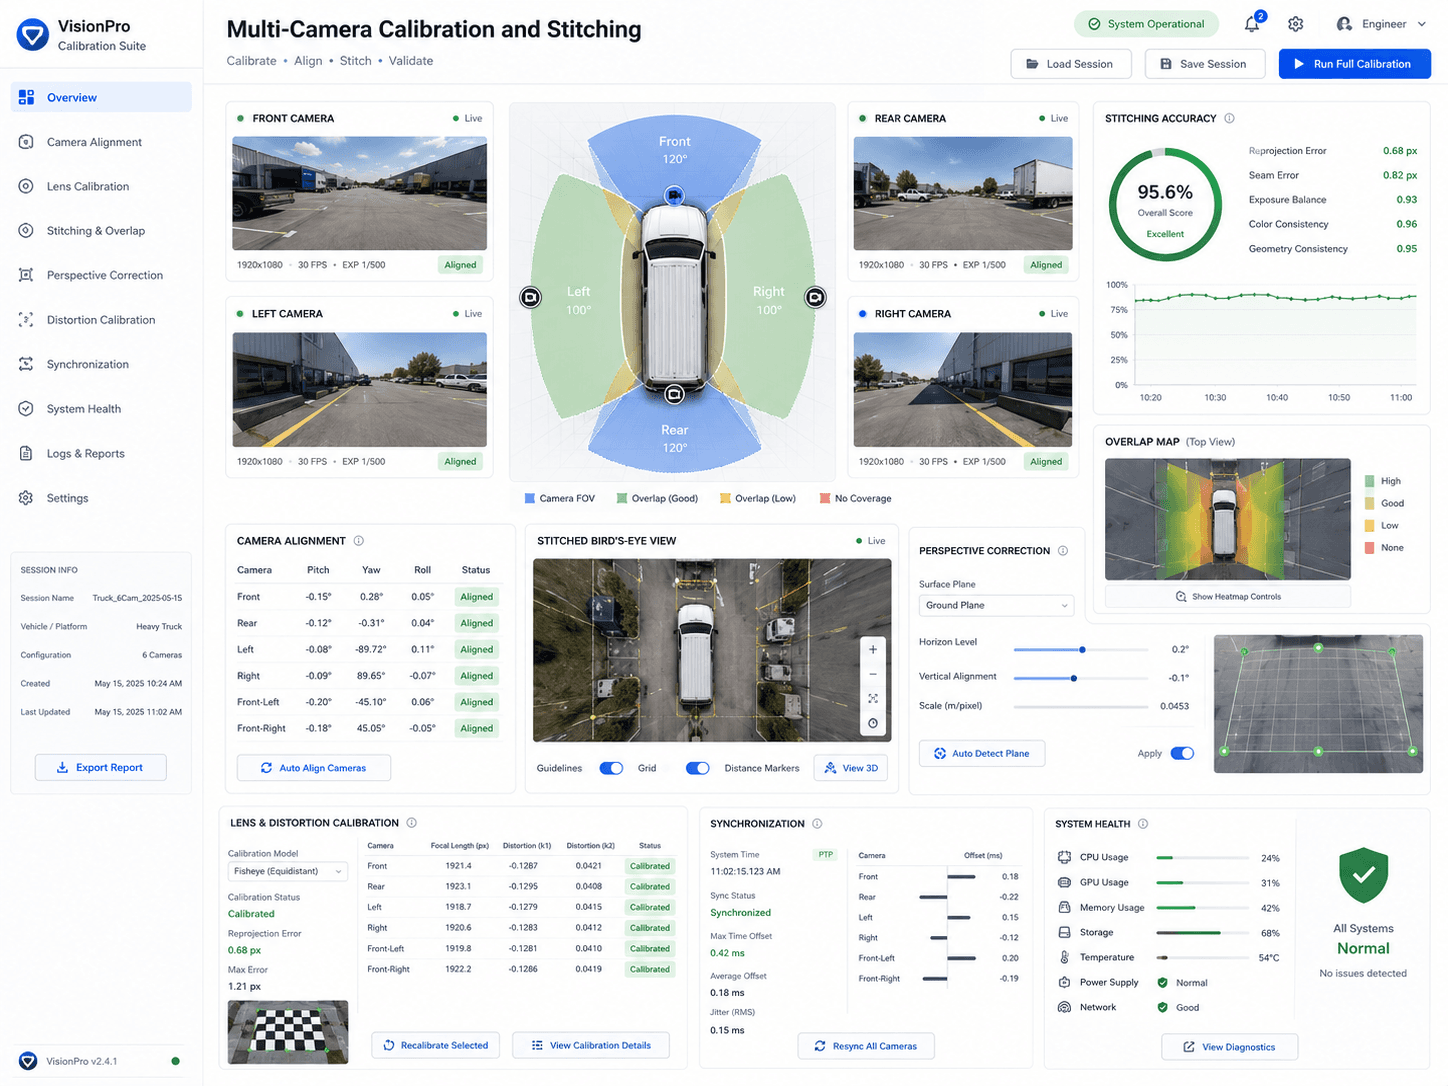
Task: Open View Diagnostics button
Action: tap(1230, 1047)
